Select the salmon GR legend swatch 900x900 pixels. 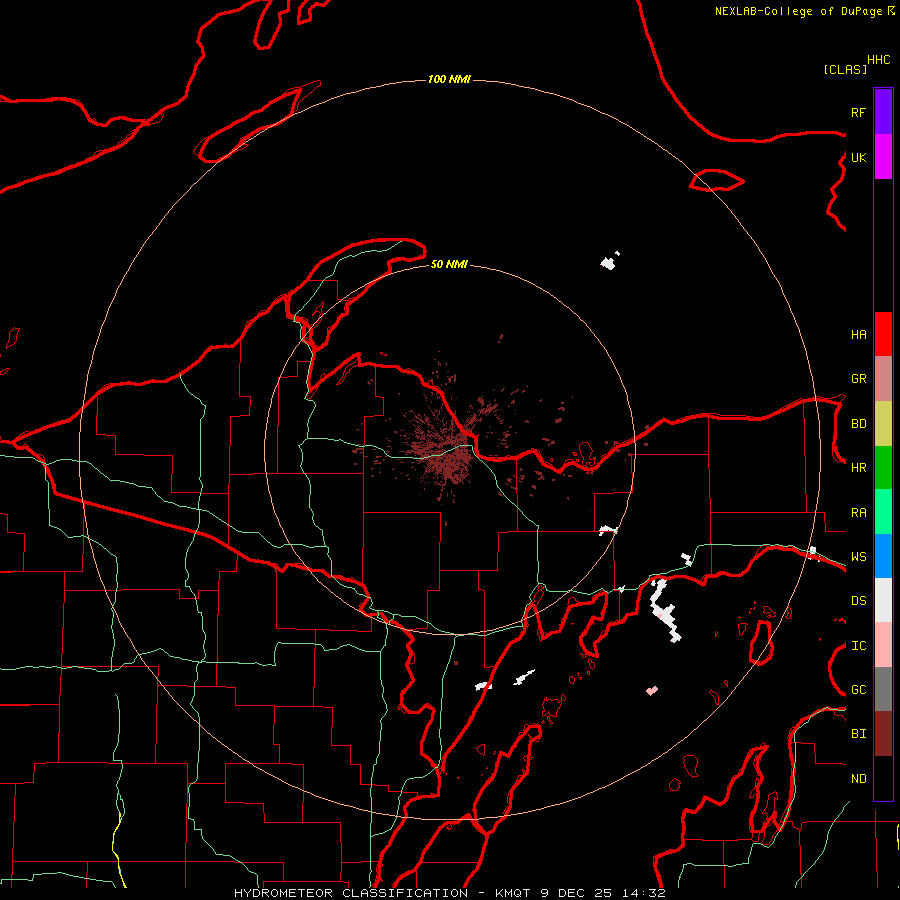pyautogui.click(x=883, y=379)
